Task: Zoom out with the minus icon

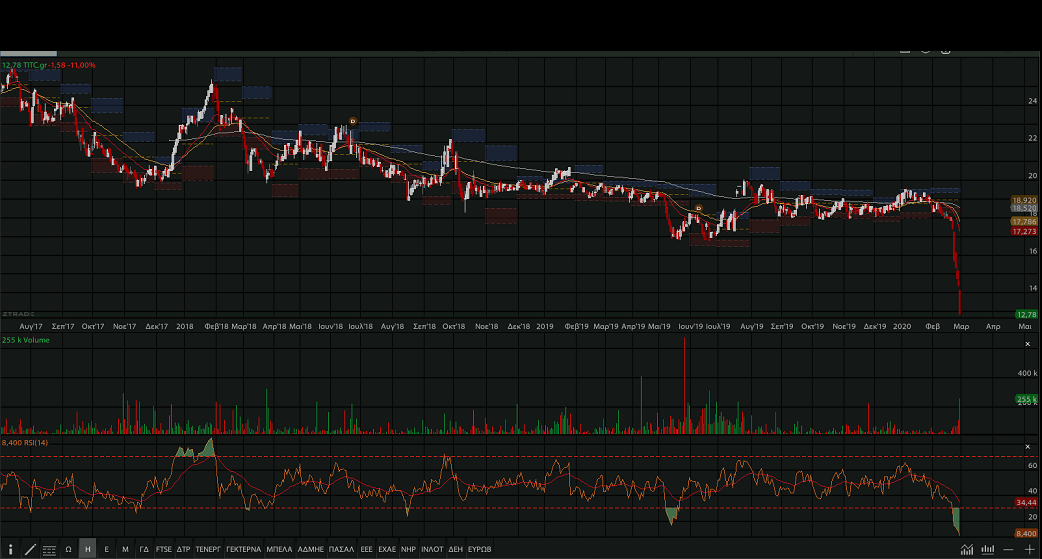Action: [1010, 549]
